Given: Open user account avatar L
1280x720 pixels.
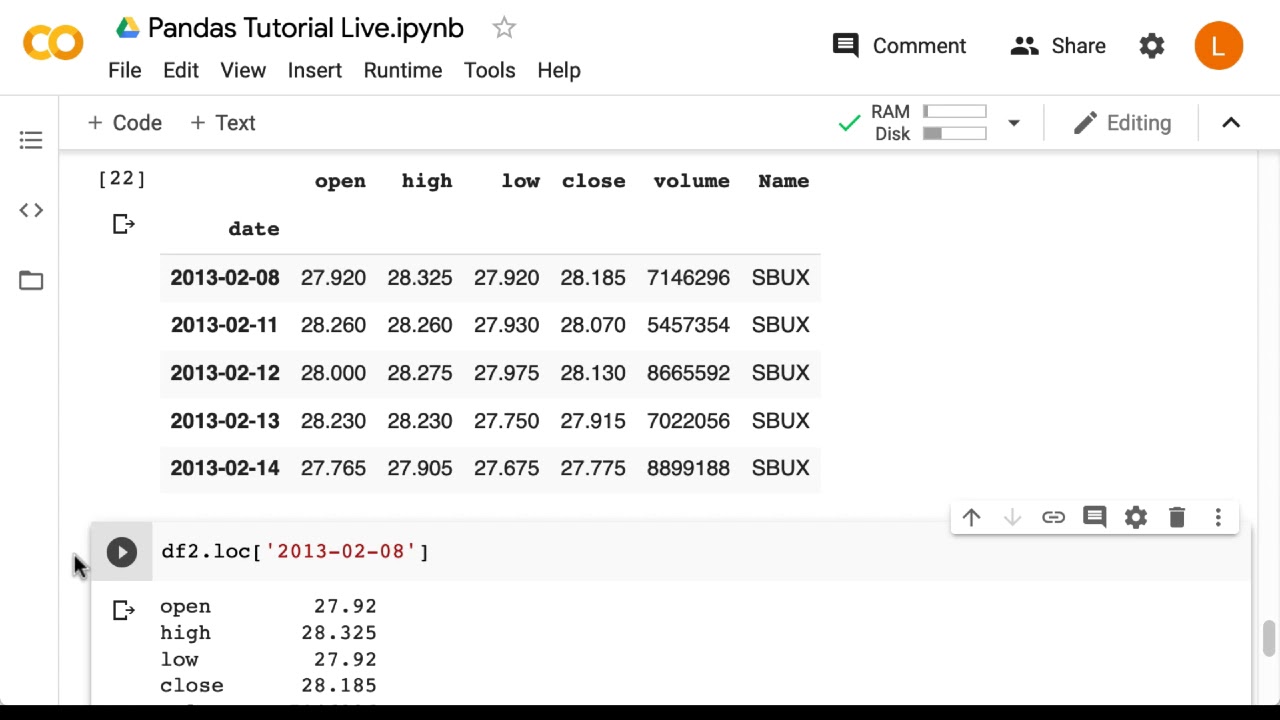Looking at the screenshot, I should point(1218,46).
